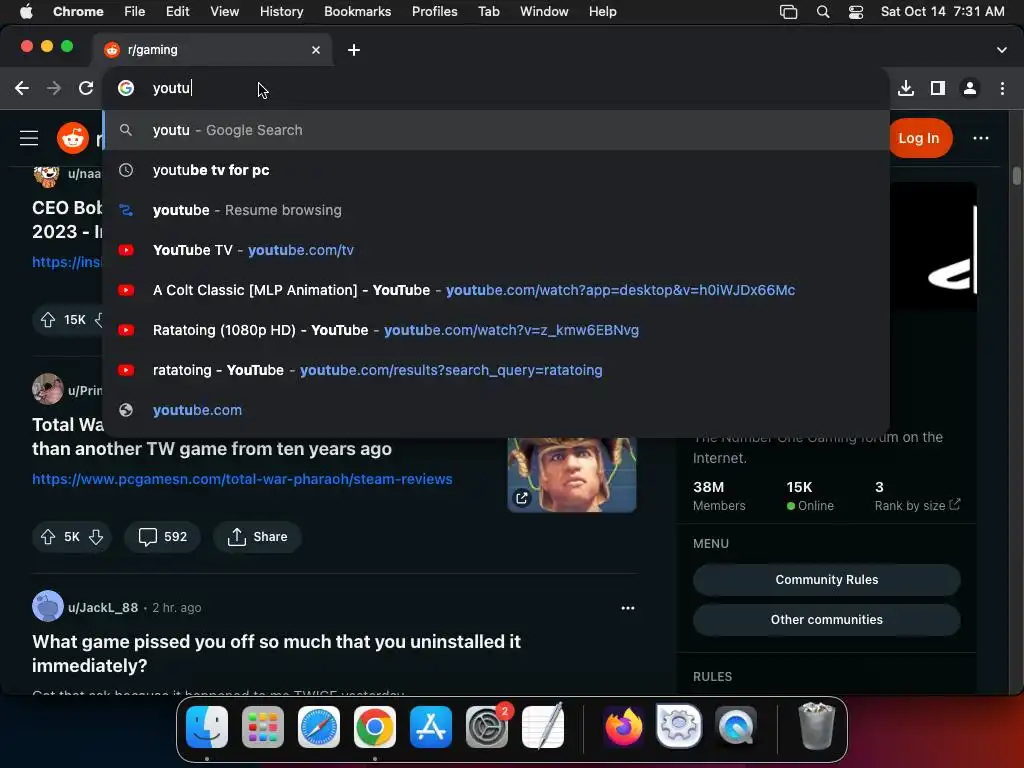Open the Window menu
The image size is (1024, 768).
544,11
